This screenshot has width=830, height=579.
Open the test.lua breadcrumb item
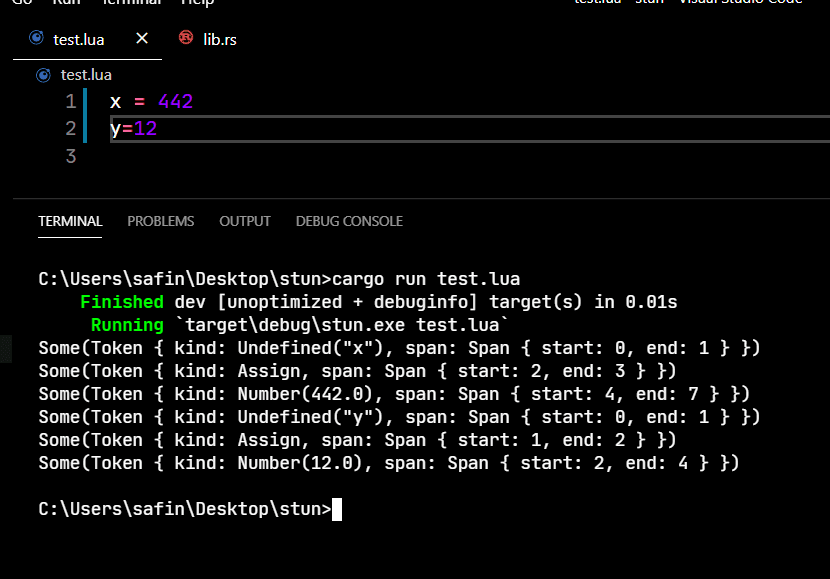tap(86, 75)
